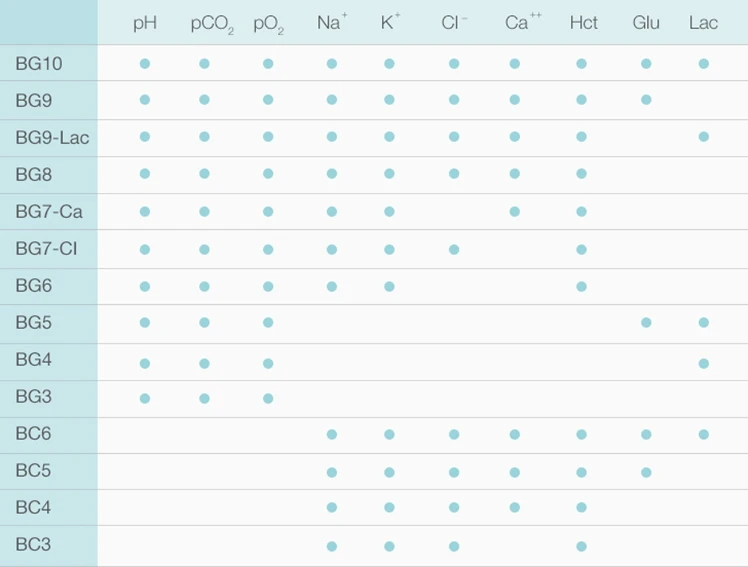This screenshot has height=567, width=748.
Task: Click the BG7-Cl Cl- dot
Action: coord(454,249)
